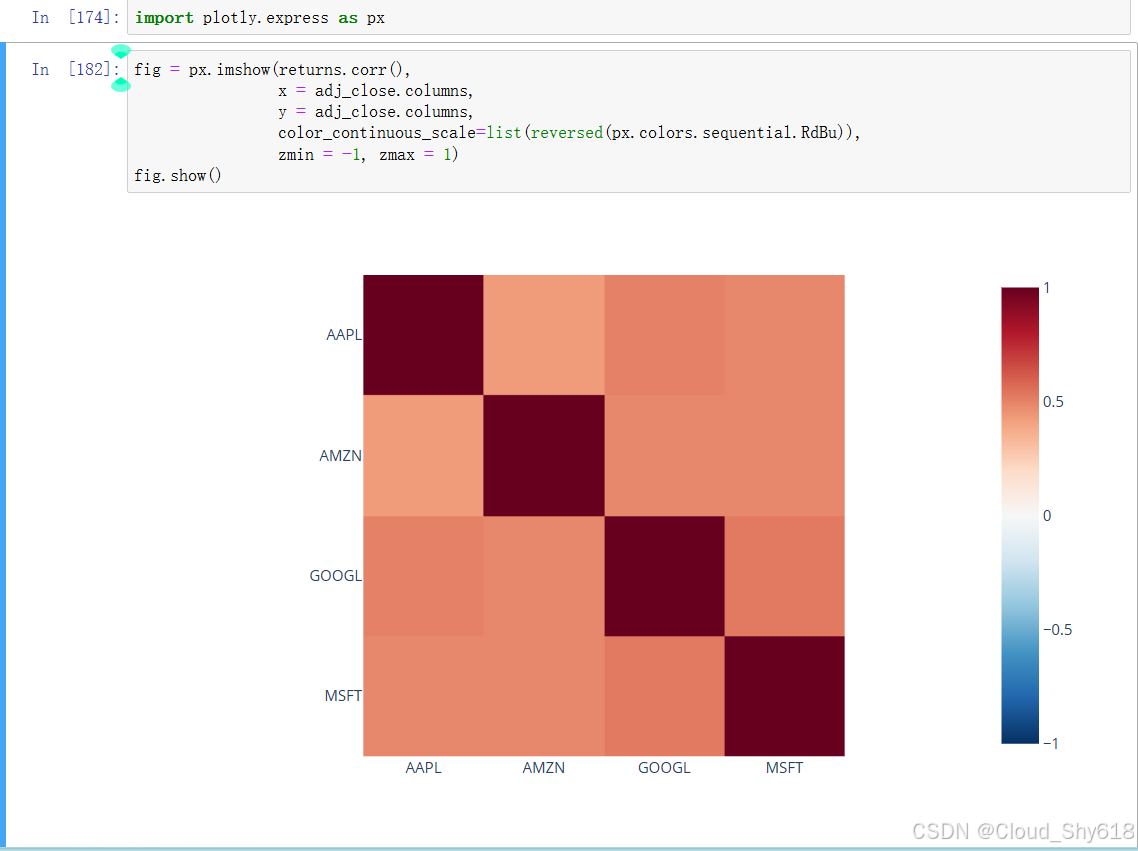Click heatmap cell in AAPL row, AMZN column
1138x851 pixels.
point(544,335)
